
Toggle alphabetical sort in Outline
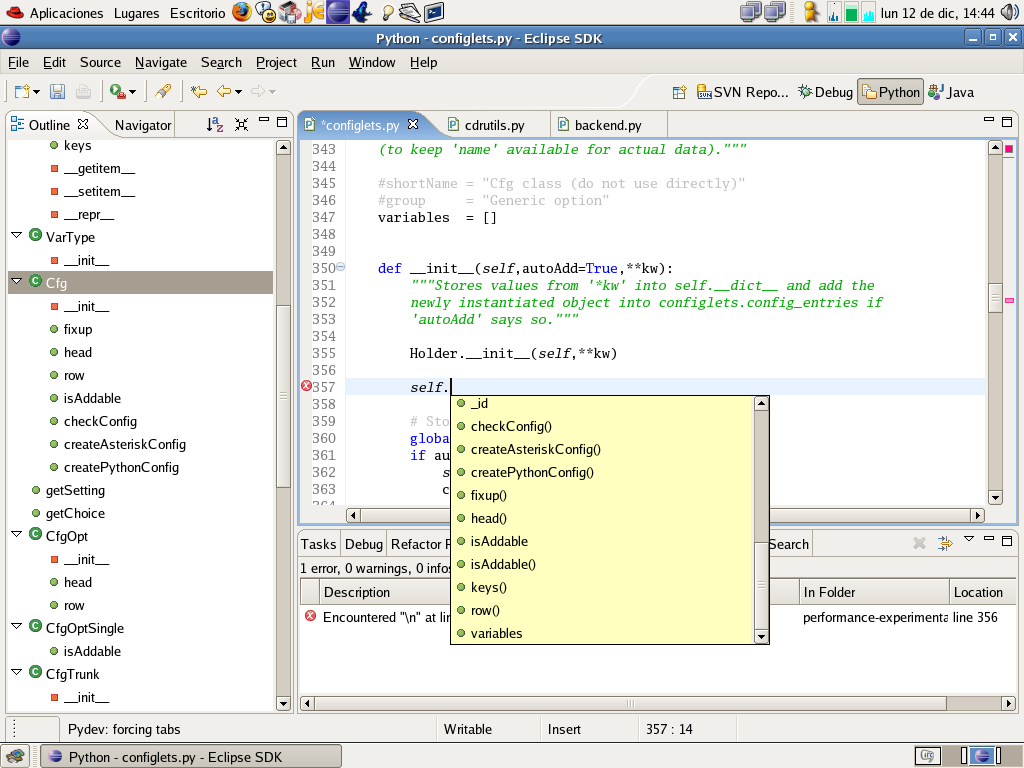pyautogui.click(x=215, y=124)
